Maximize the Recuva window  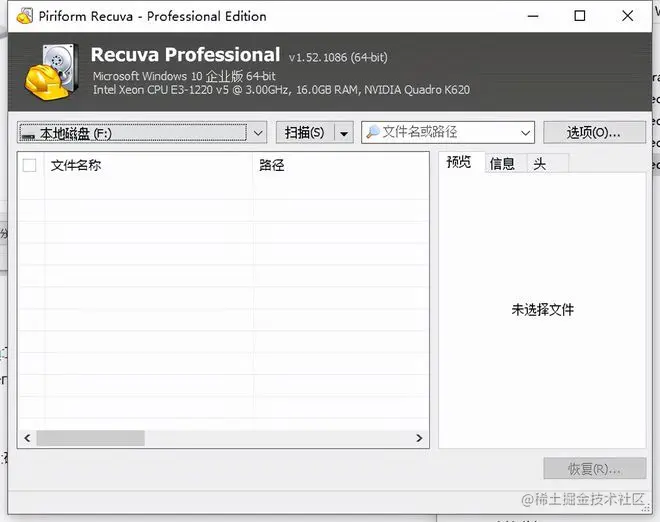pyautogui.click(x=580, y=16)
